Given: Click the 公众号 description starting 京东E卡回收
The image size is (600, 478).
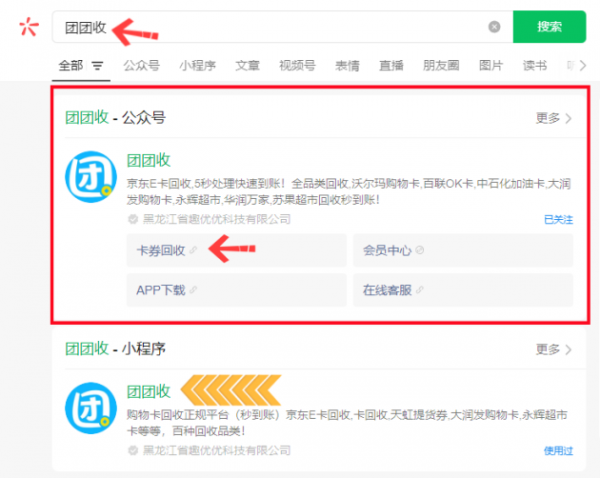Looking at the screenshot, I should [x=349, y=191].
